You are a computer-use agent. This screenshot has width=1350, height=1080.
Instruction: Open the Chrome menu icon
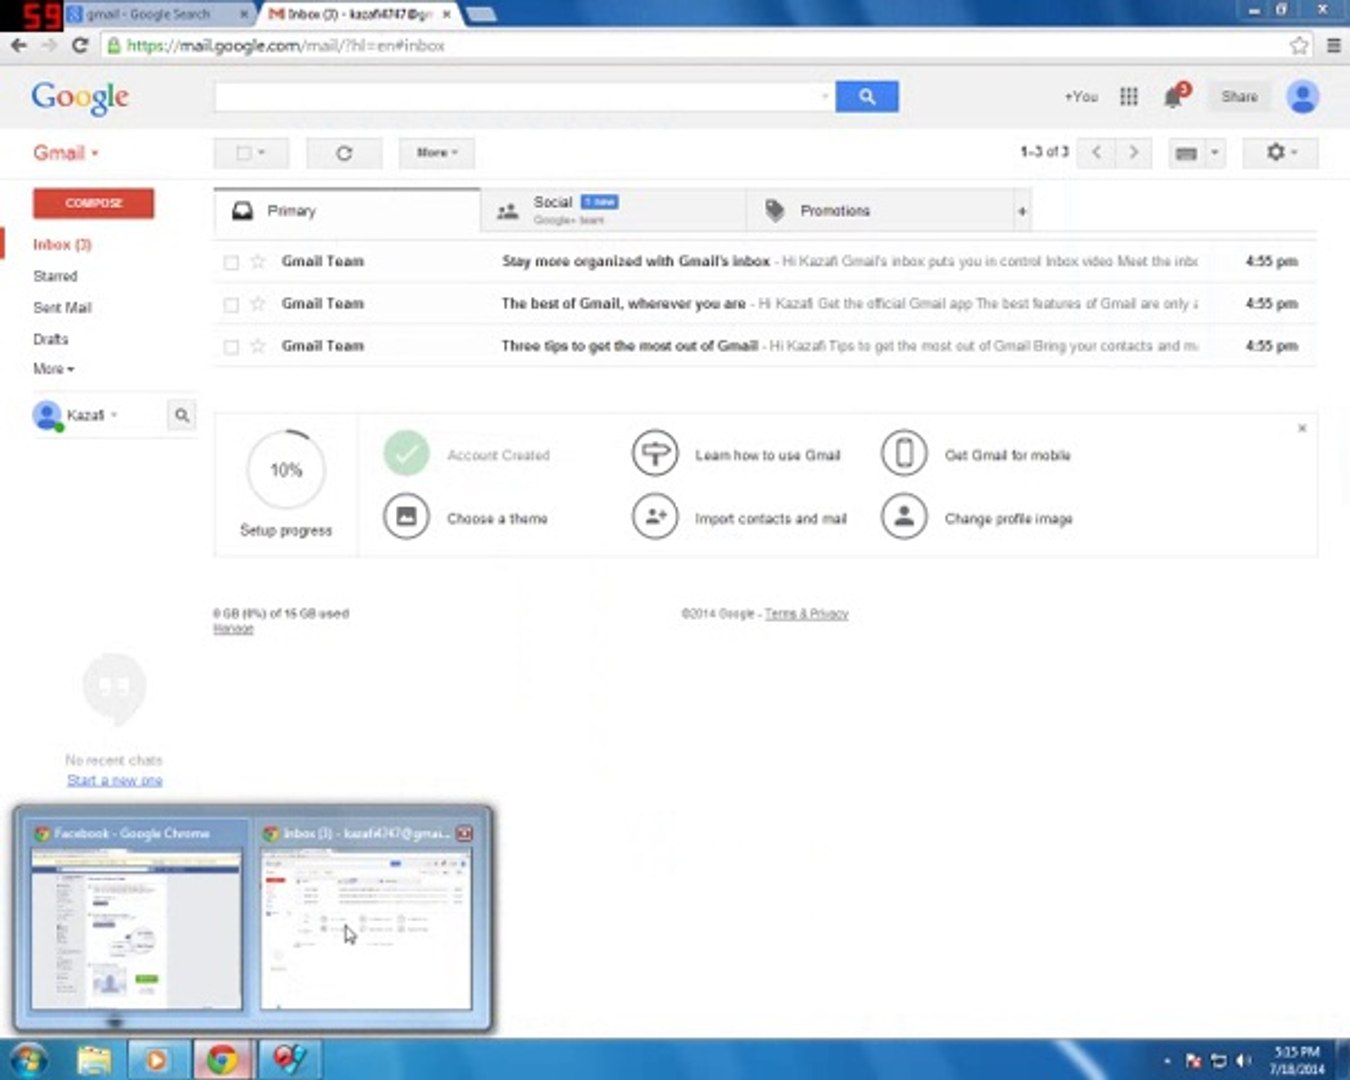pyautogui.click(x=1334, y=45)
